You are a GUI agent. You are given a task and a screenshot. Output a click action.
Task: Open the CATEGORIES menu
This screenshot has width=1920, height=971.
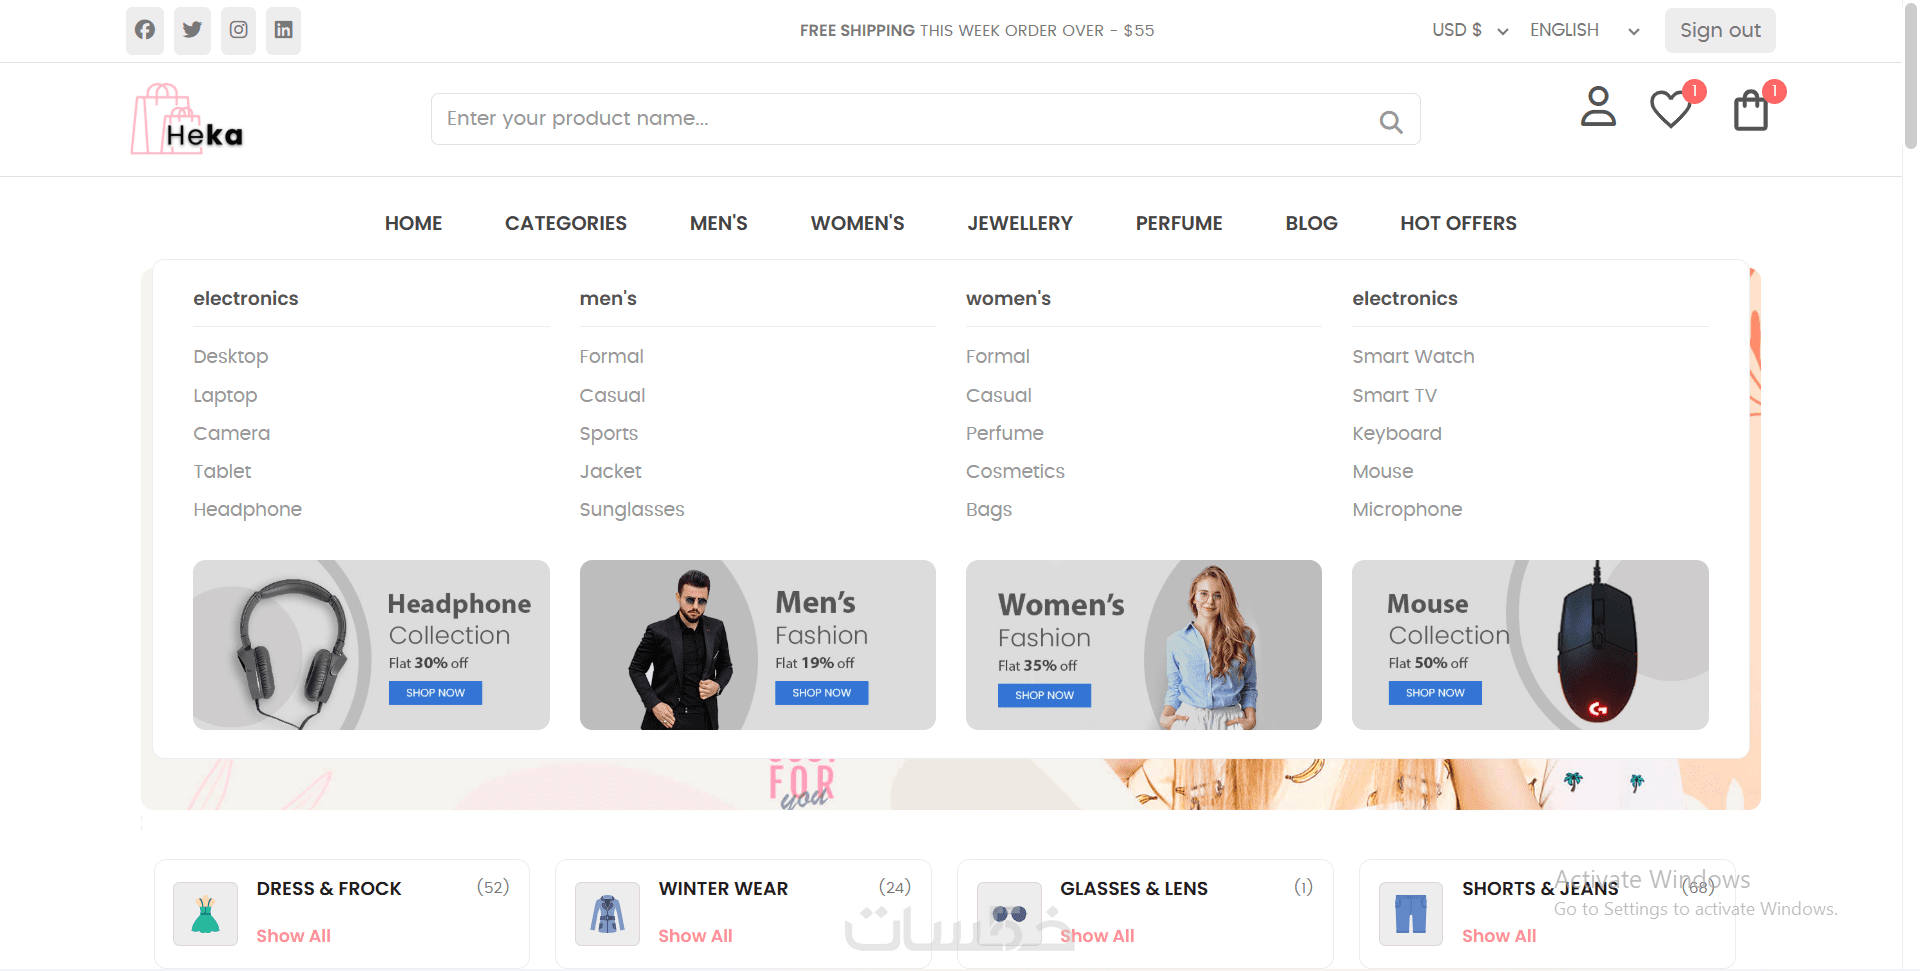pyautogui.click(x=566, y=223)
